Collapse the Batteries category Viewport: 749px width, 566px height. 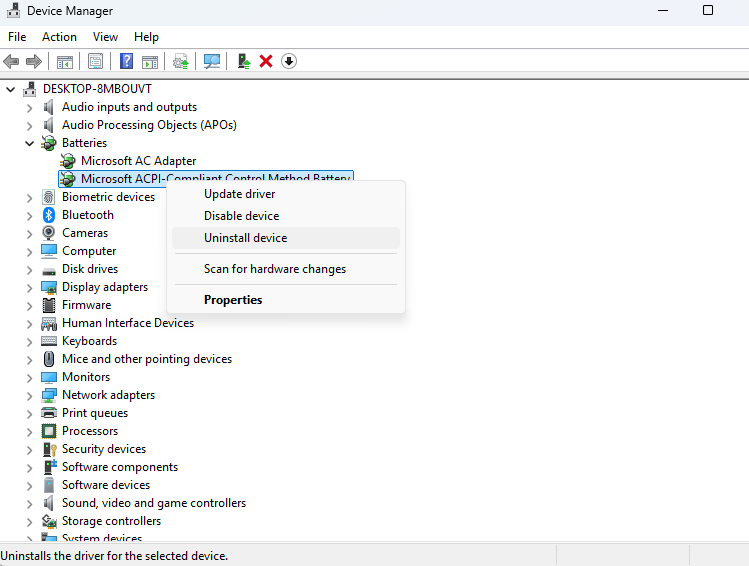[x=29, y=143]
